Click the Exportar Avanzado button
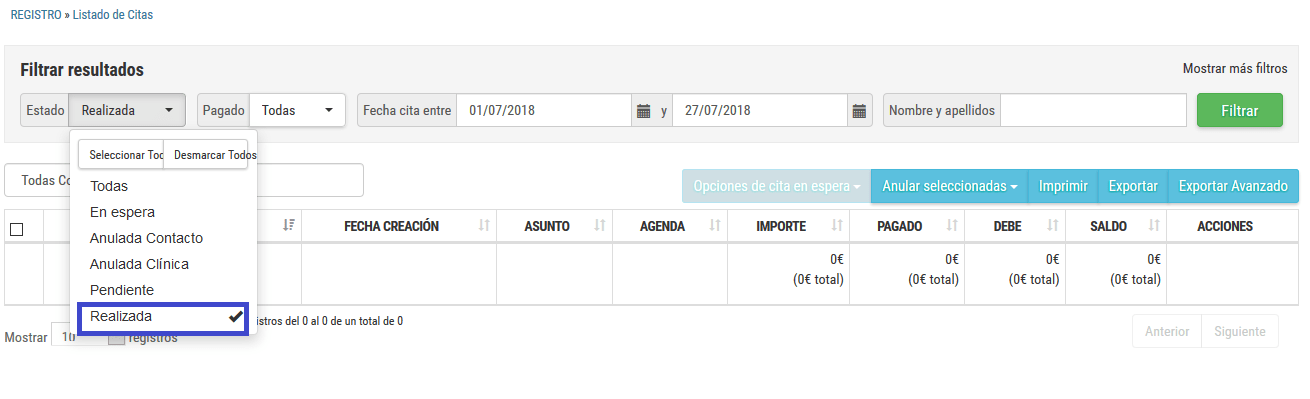The width and height of the screenshot is (1310, 399). pos(1233,186)
